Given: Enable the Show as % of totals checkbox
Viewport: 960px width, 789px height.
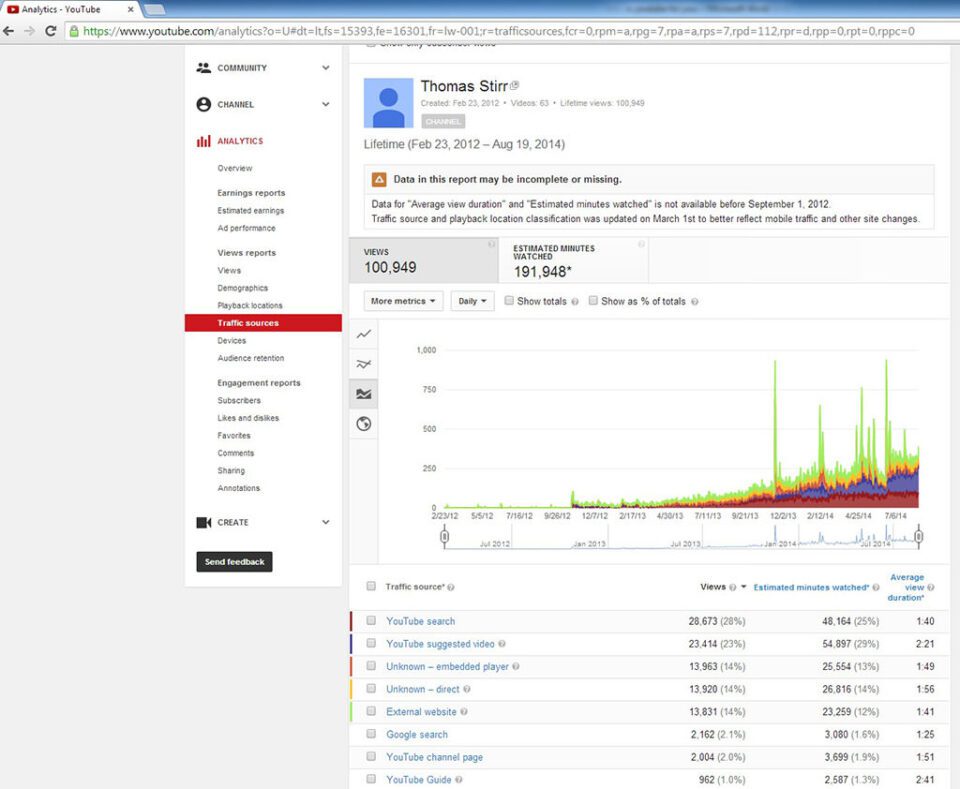Looking at the screenshot, I should tap(593, 301).
